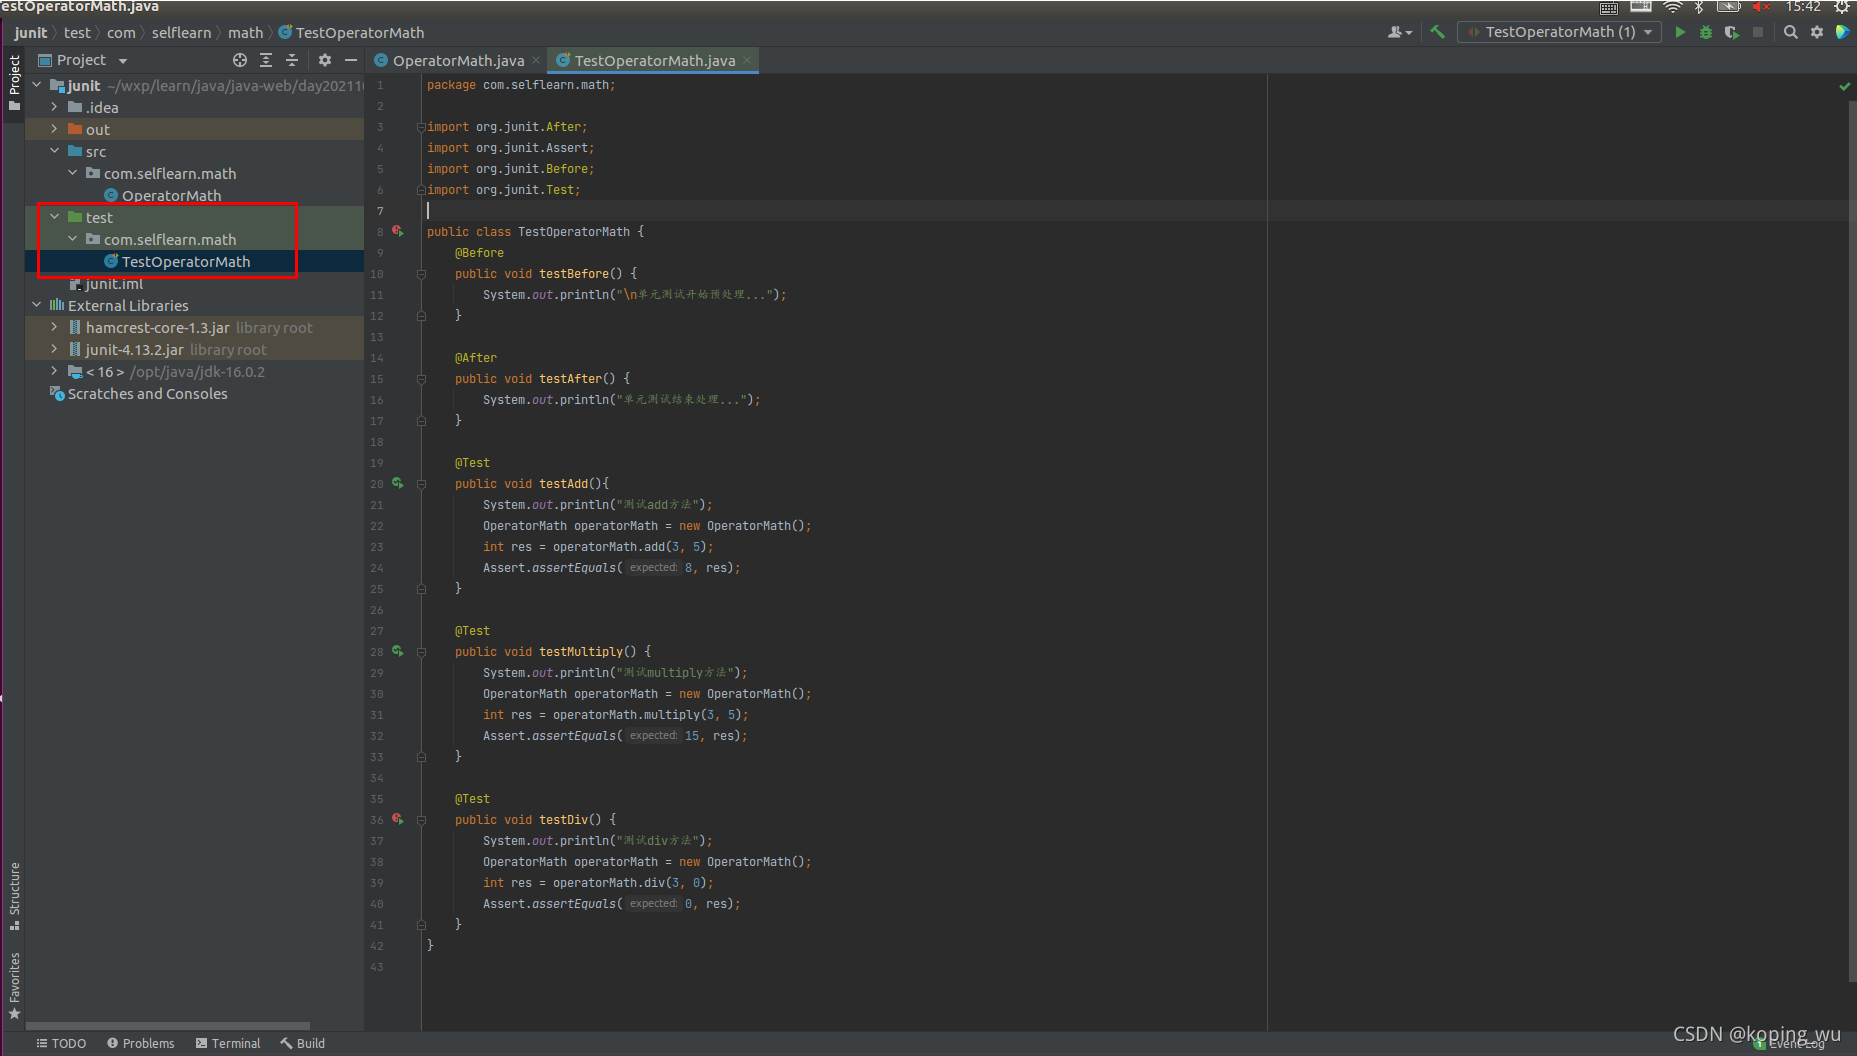The image size is (1857, 1056).
Task: Collapse the junit project root node
Action: 37,85
